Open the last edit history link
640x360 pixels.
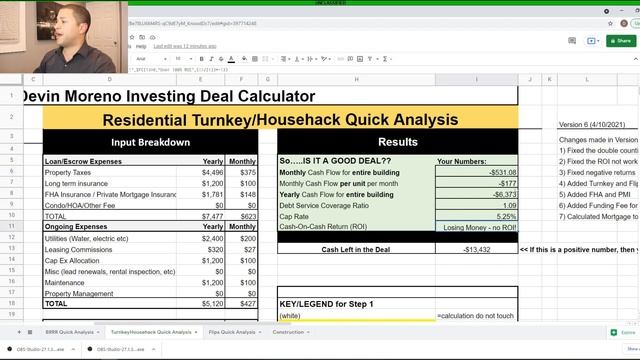click(185, 47)
